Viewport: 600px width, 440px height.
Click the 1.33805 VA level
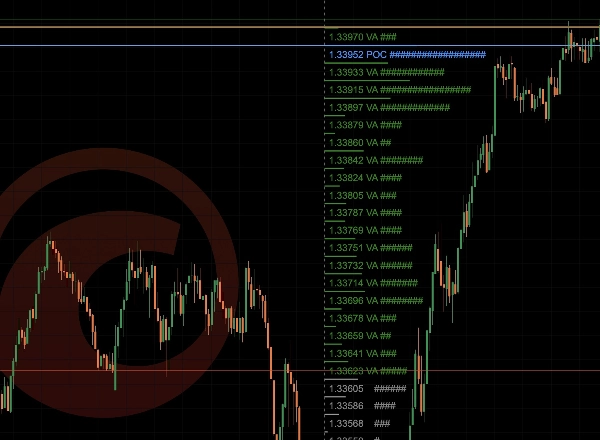[x=362, y=196]
